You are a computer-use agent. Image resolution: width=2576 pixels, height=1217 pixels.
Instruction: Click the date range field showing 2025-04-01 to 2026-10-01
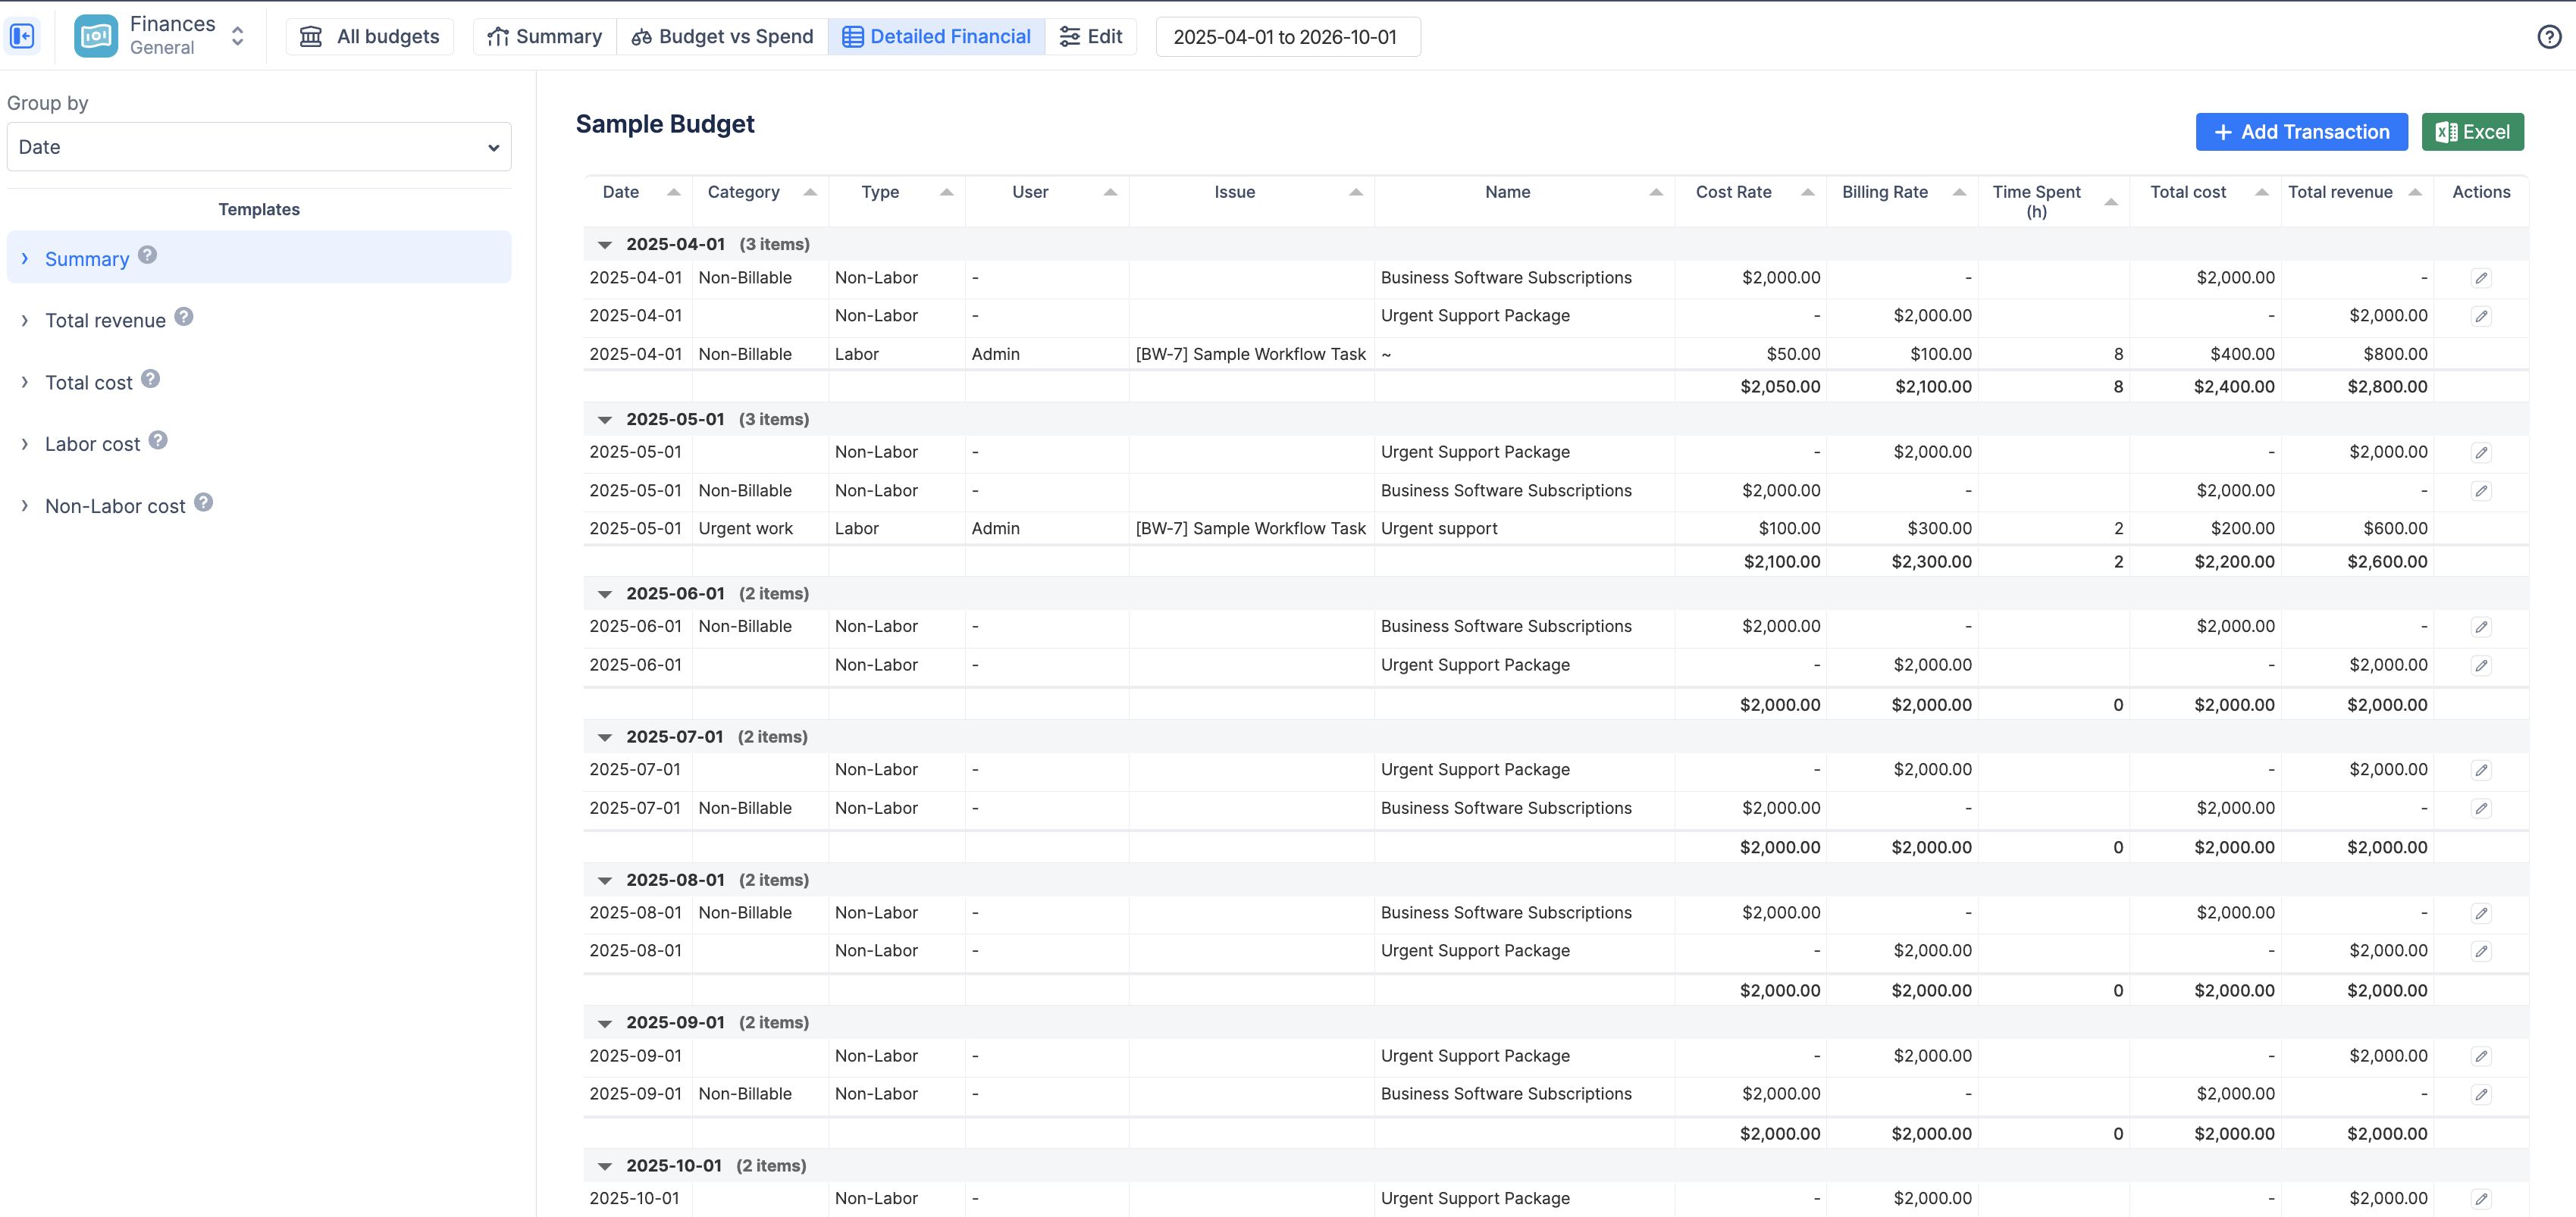pos(1288,37)
